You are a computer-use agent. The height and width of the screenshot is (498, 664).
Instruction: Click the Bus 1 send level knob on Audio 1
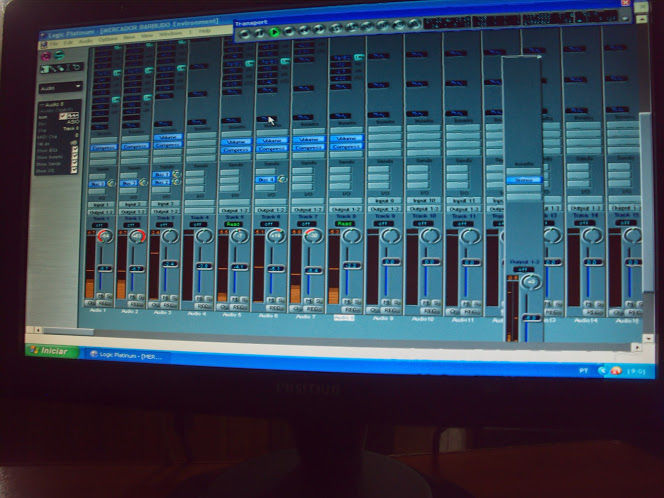[x=111, y=183]
